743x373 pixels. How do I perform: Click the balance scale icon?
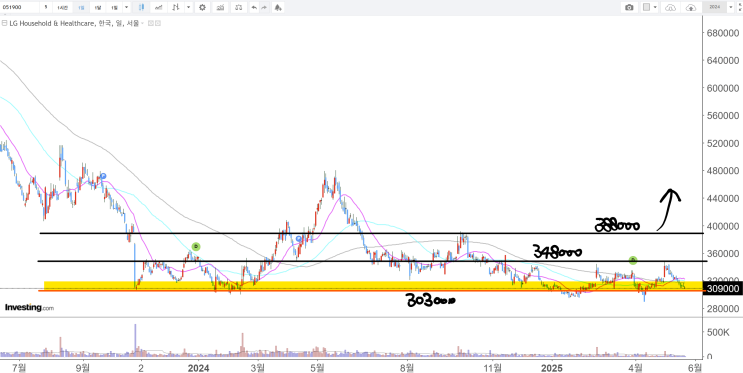click(239, 7)
